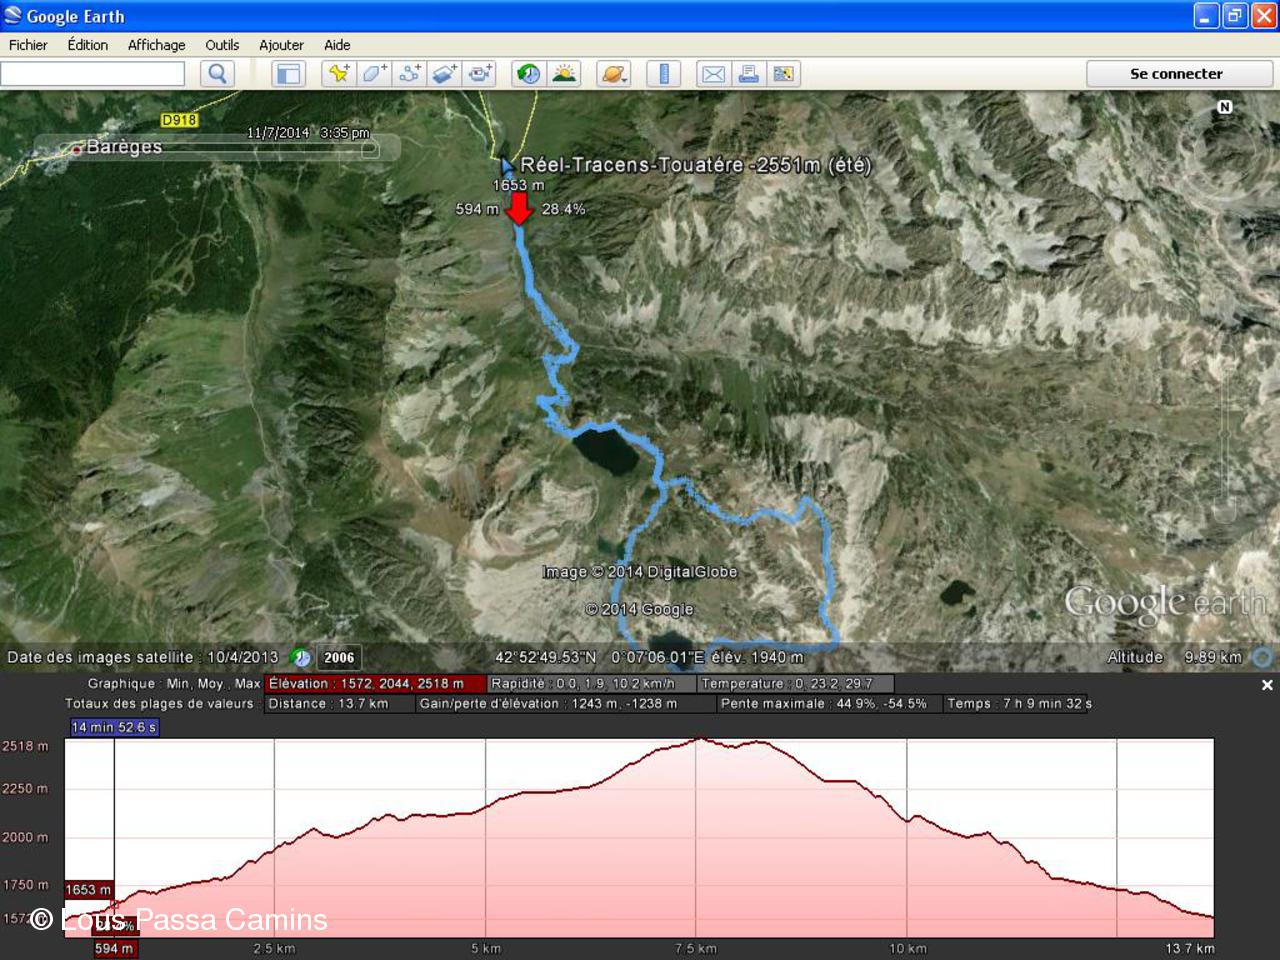The image size is (1280, 960).
Task: Toggle sunlight across the landscape
Action: (565, 74)
